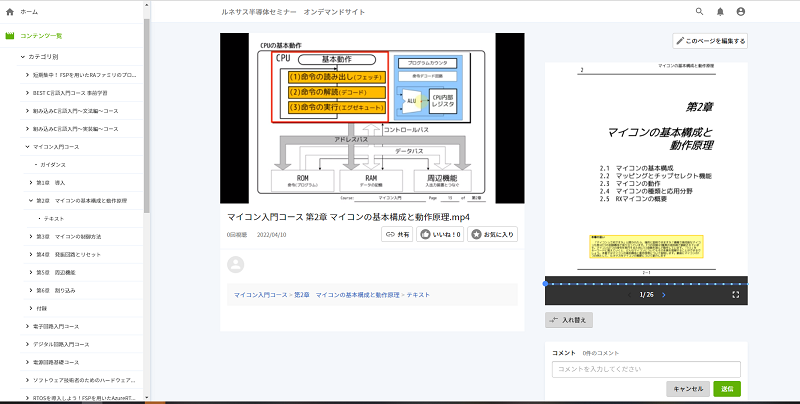Click the video title ending .mp4
This screenshot has height=404, width=800.
[348, 217]
